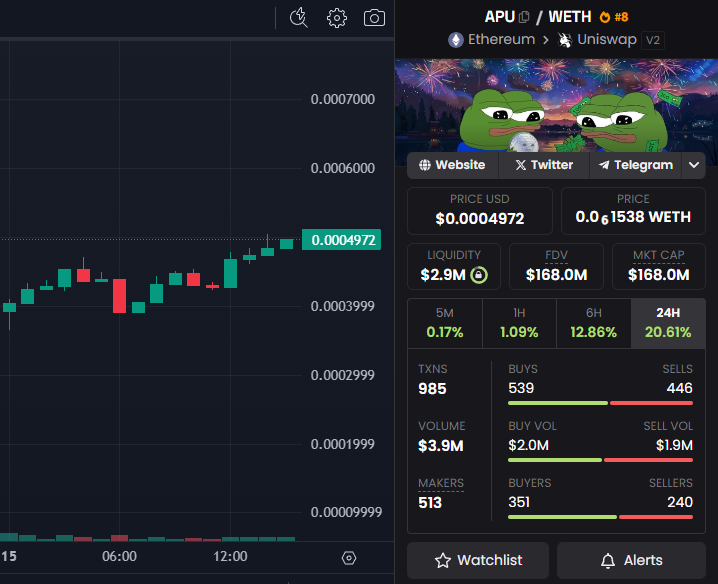The height and width of the screenshot is (584, 718).
Task: Open the Alerts button
Action: point(631,560)
